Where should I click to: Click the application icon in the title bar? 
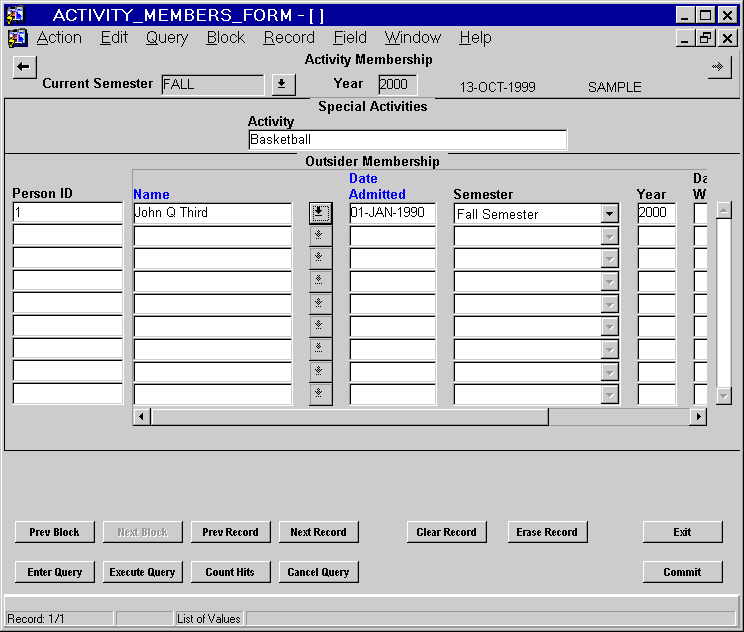pos(16,15)
